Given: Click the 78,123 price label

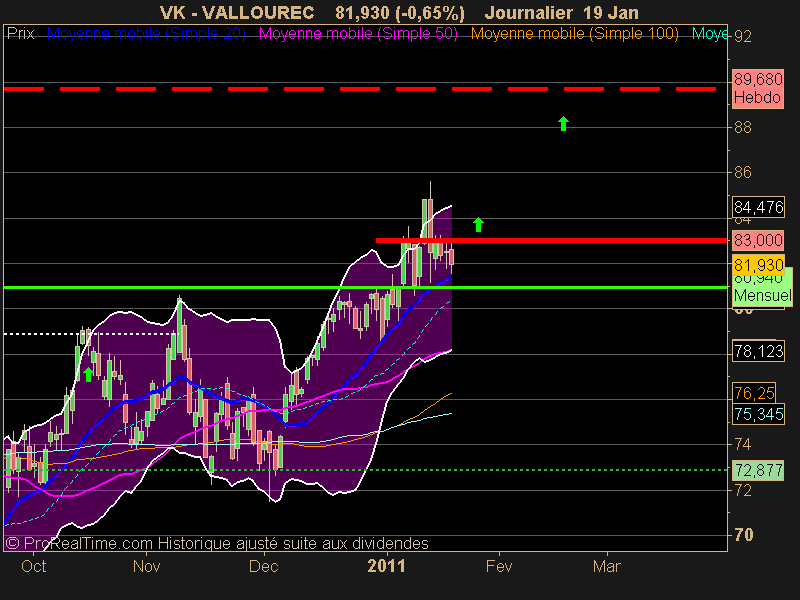Looking at the screenshot, I should (758, 351).
